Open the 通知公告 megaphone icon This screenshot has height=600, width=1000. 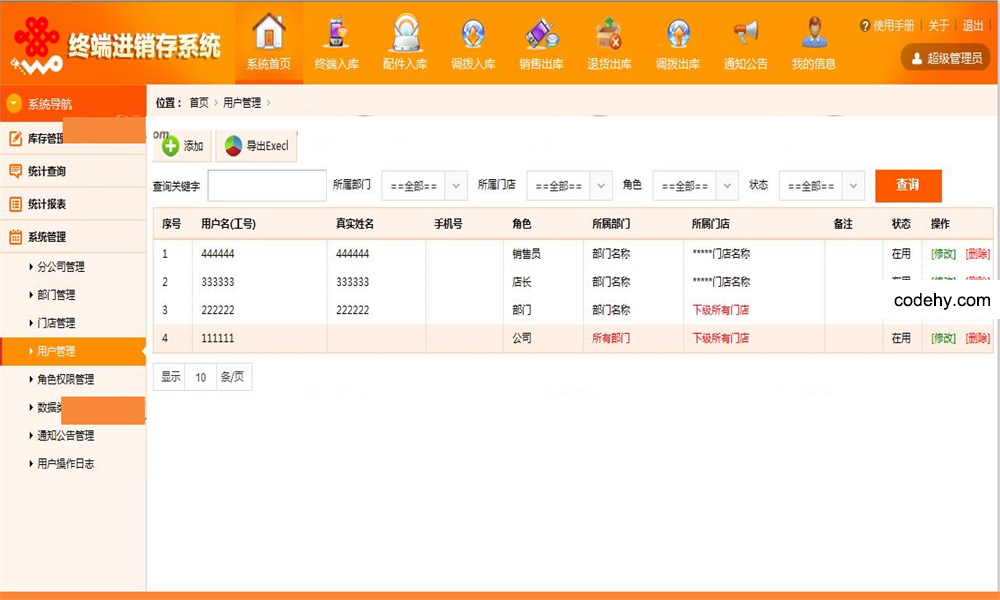pos(746,32)
